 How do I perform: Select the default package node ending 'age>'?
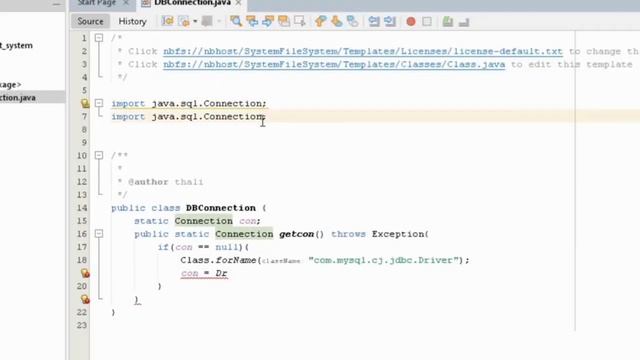point(11,84)
